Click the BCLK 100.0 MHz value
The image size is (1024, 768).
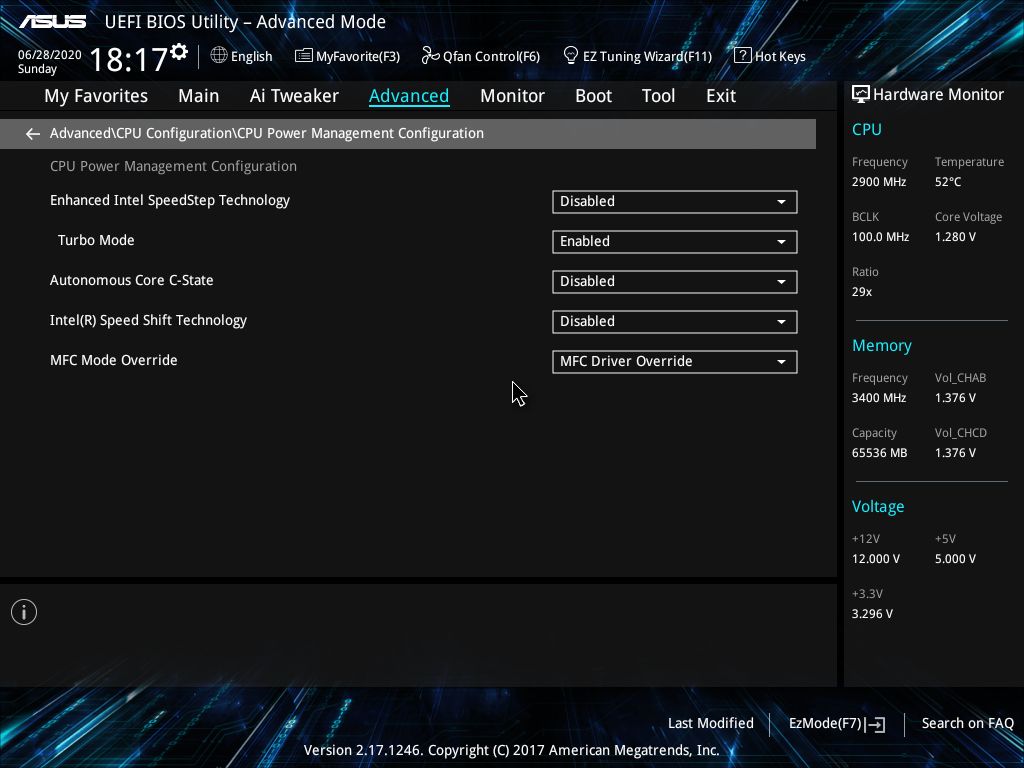(880, 237)
